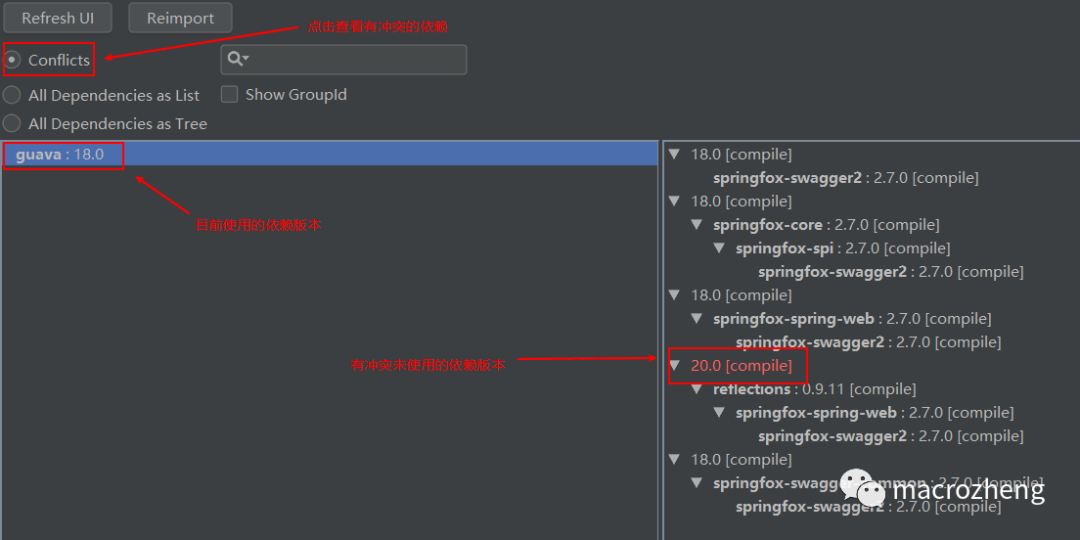This screenshot has width=1080, height=540.
Task: Collapse the springfox-core node arrow
Action: [x=696, y=225]
